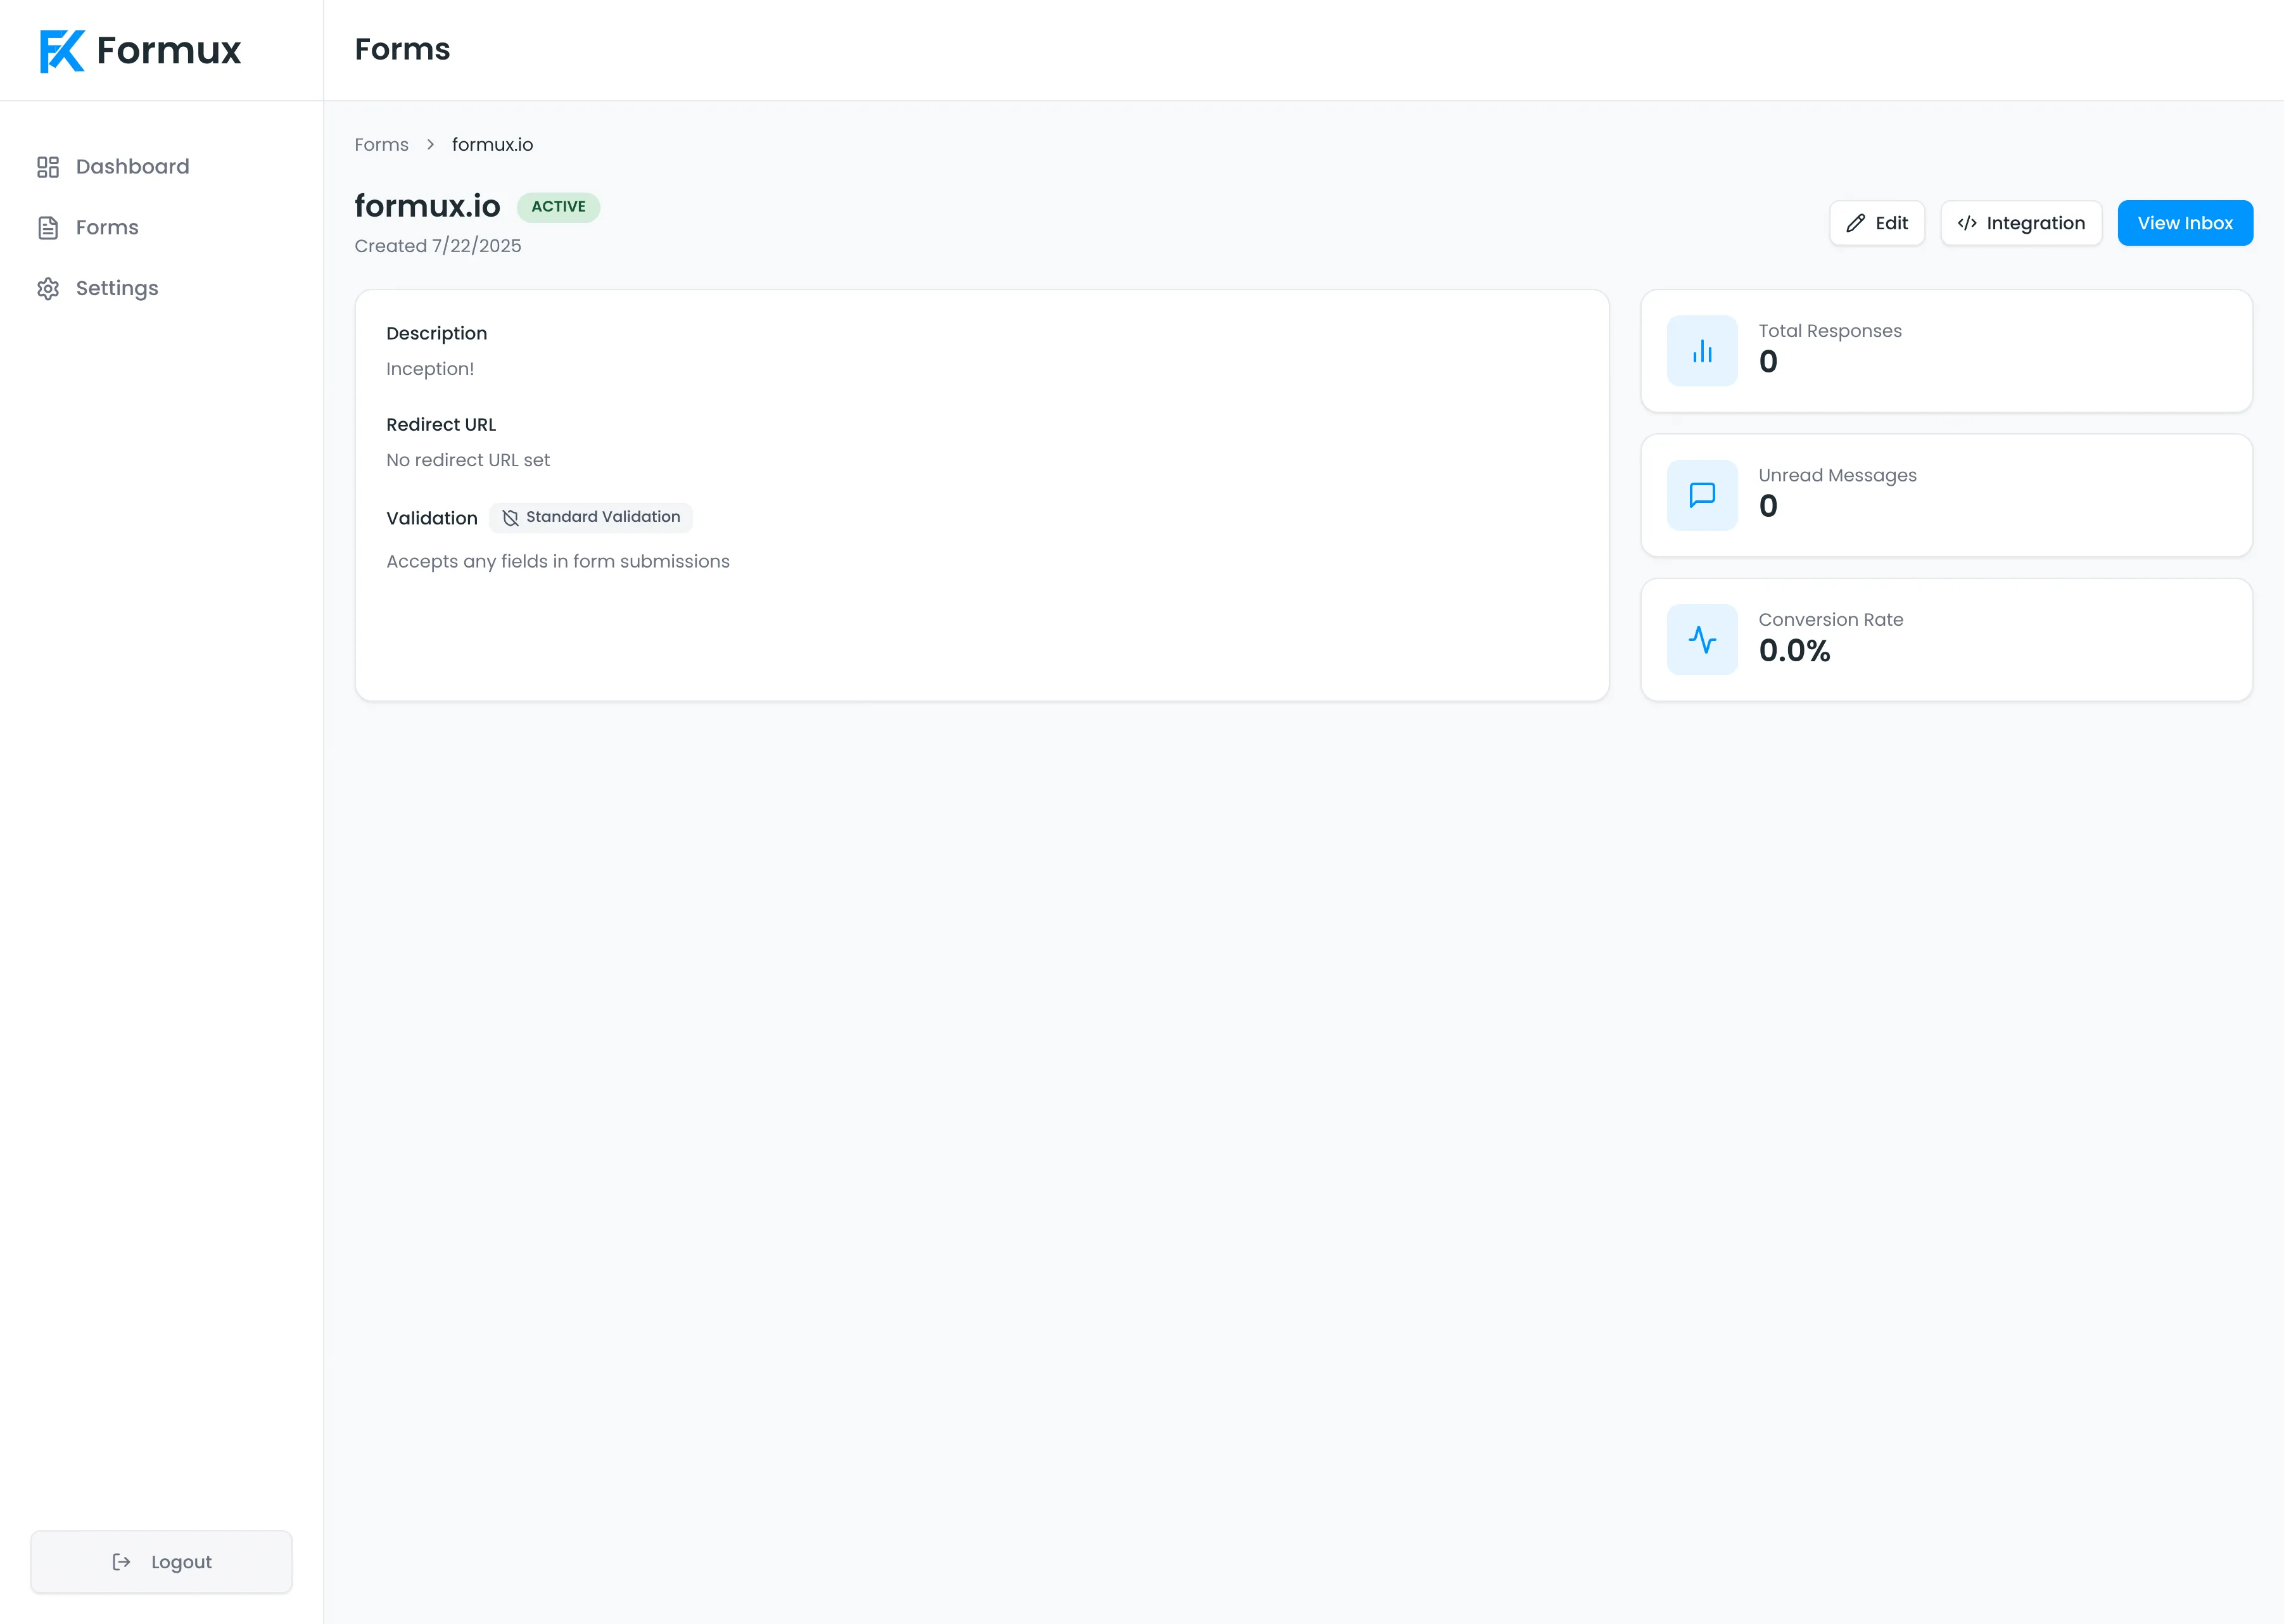Click 'Accepts any fields in form submissions' text
The image size is (2284, 1624).
558,562
